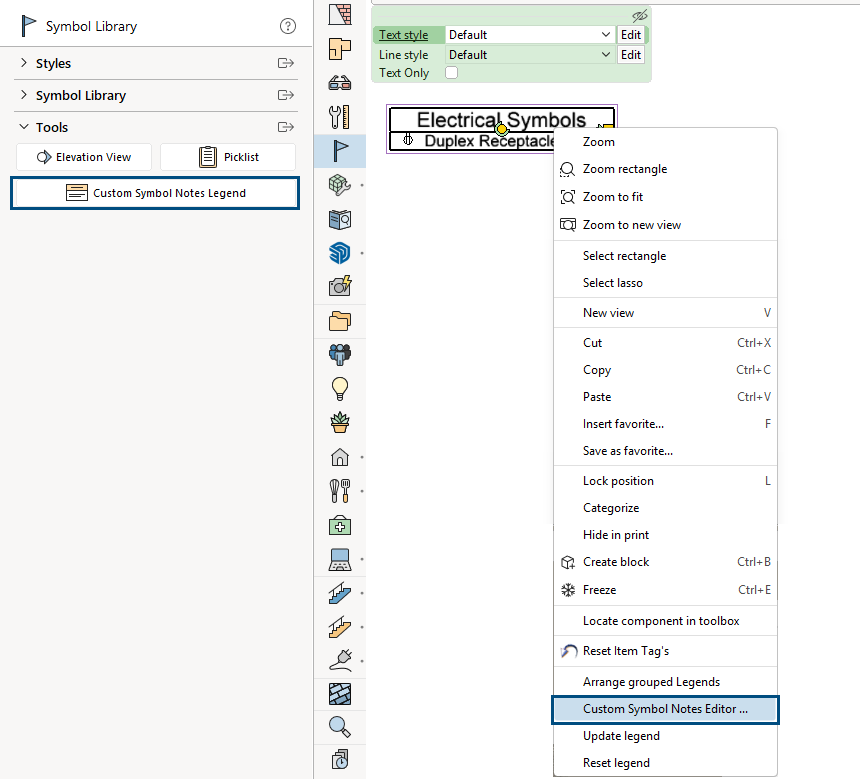The image size is (860, 779).
Task: Open the blue tile pattern icon
Action: [x=340, y=695]
